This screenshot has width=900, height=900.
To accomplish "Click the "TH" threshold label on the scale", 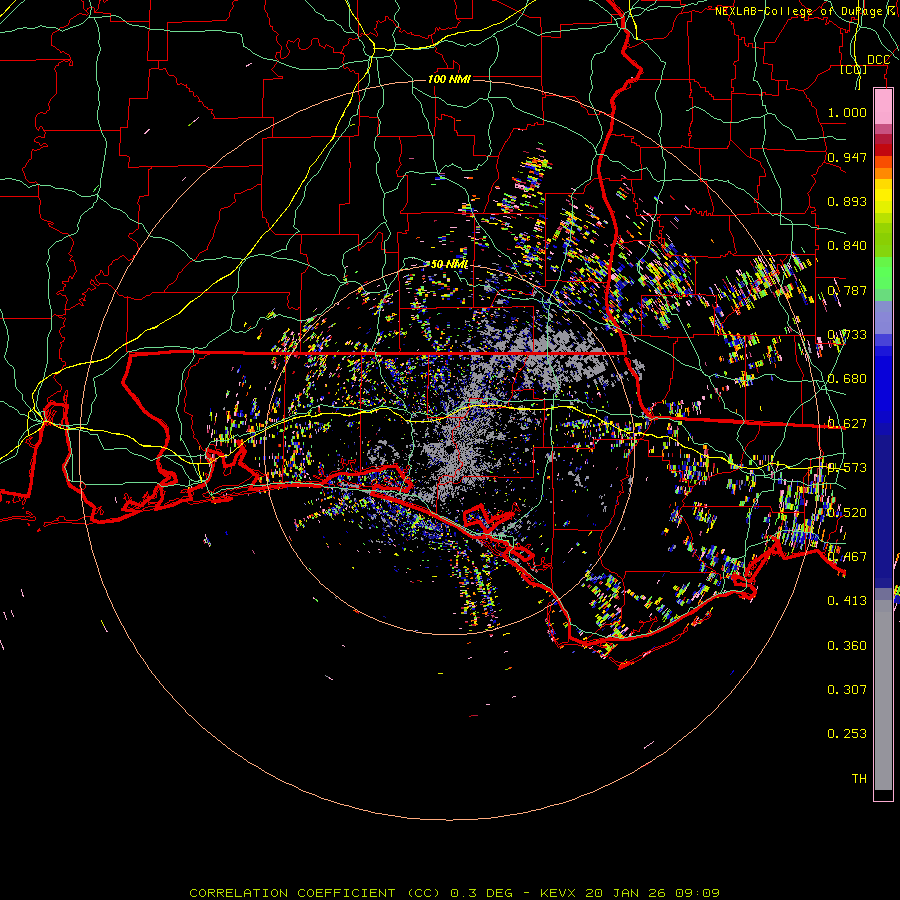I will click(859, 779).
